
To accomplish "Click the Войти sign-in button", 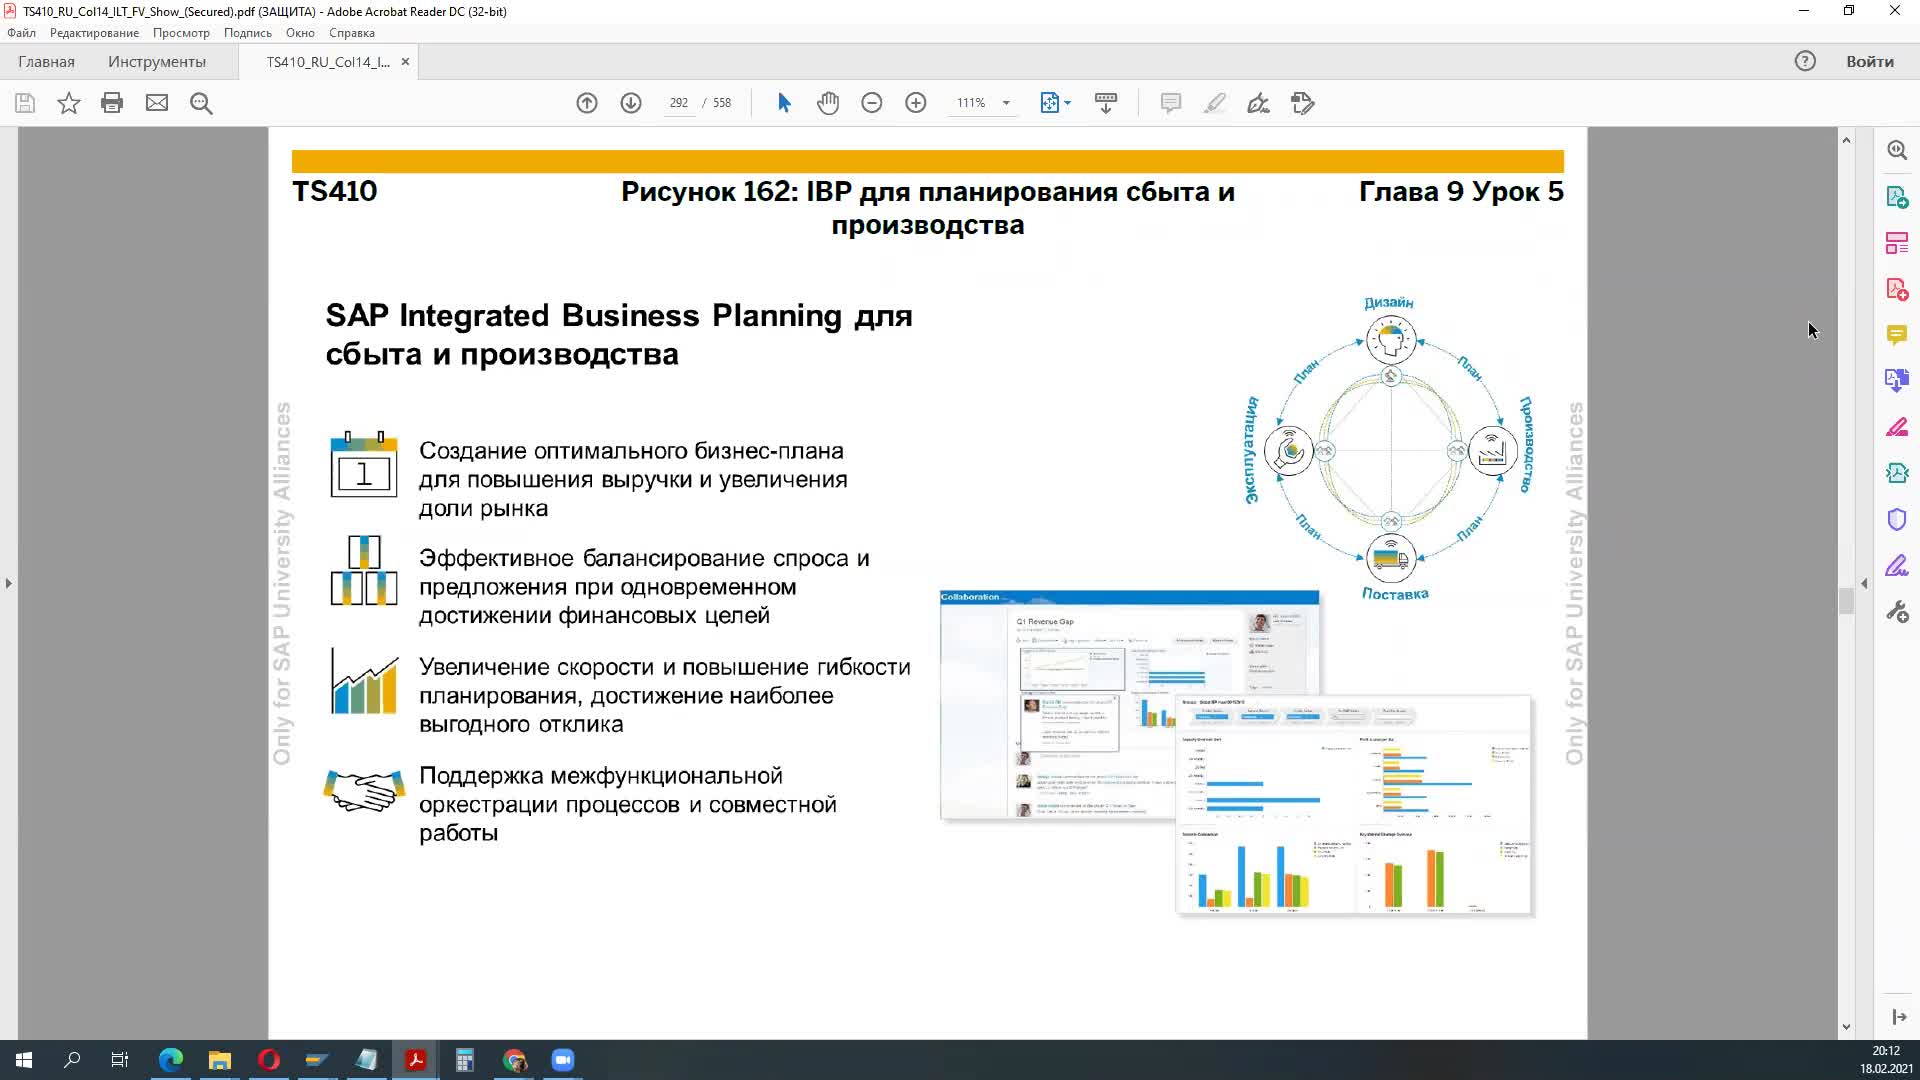I will click(x=1870, y=61).
